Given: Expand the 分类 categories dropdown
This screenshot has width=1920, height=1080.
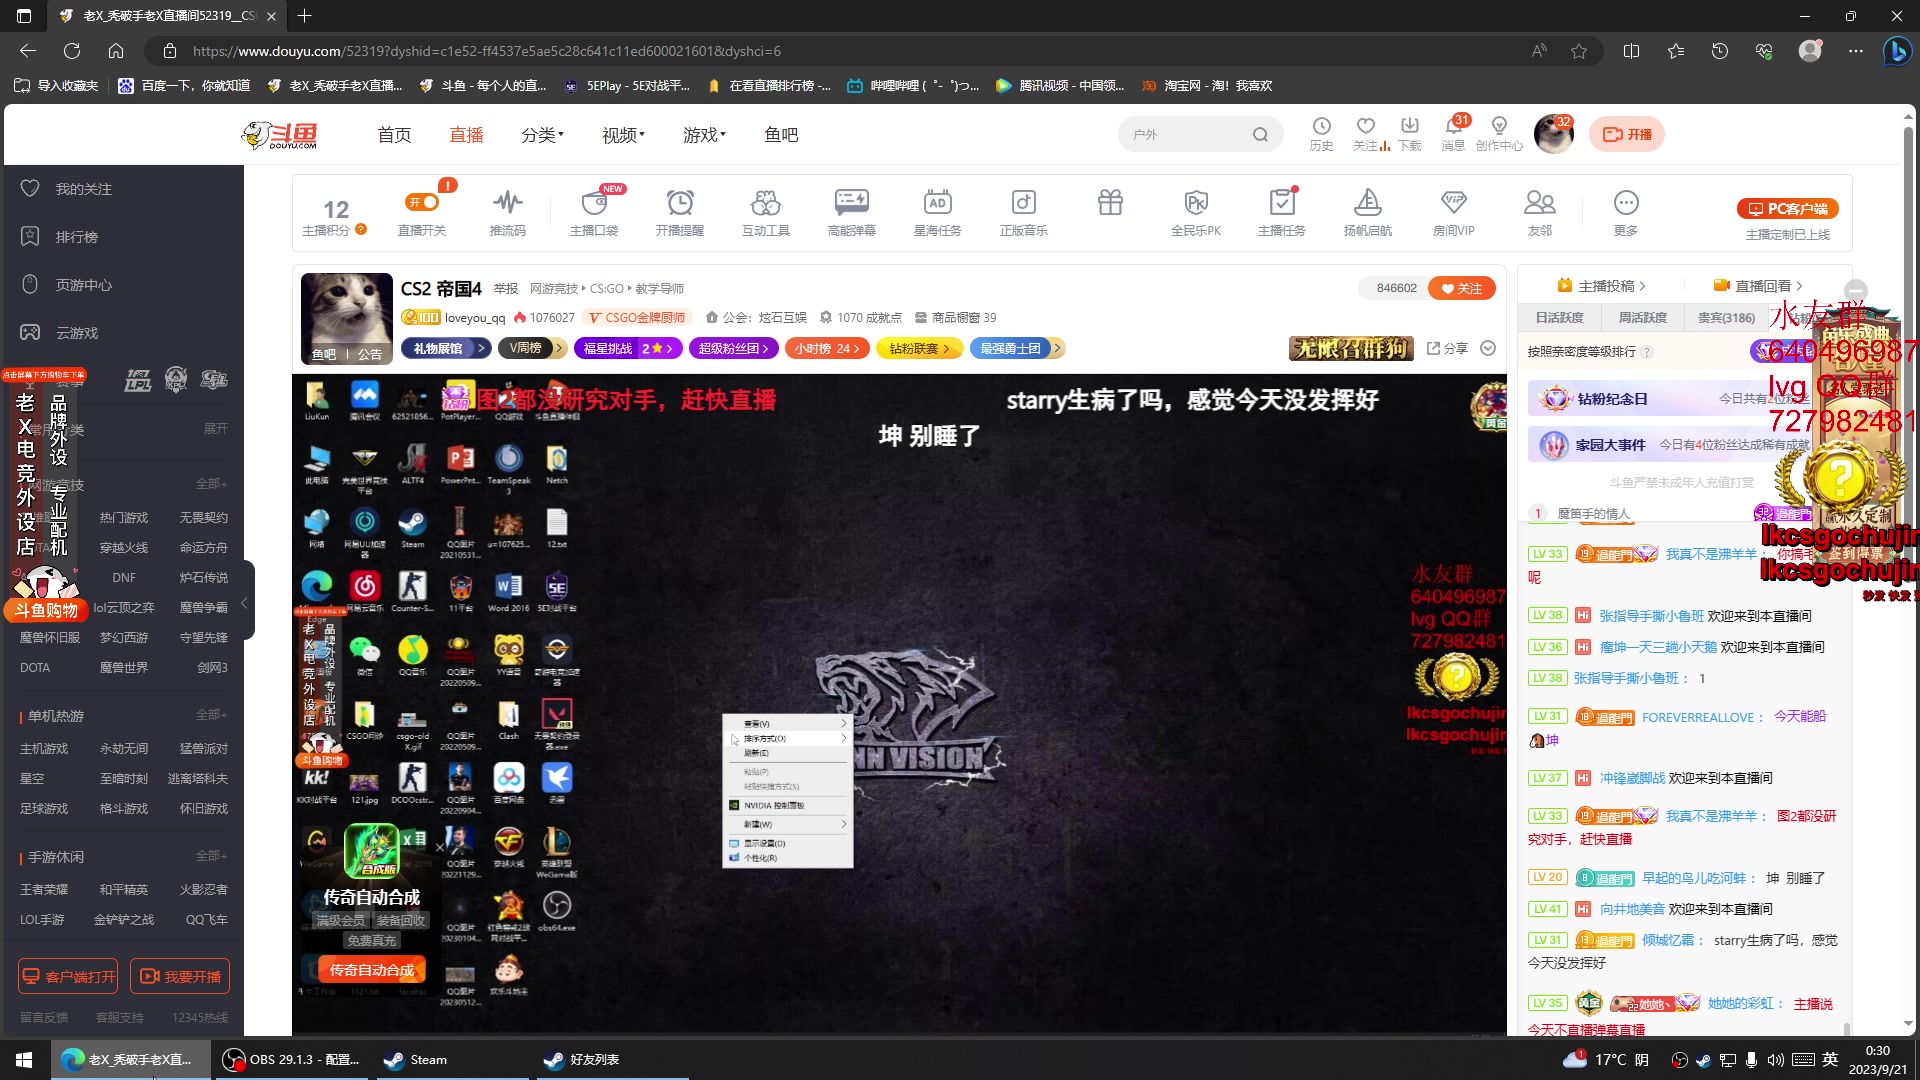Looking at the screenshot, I should pos(543,135).
